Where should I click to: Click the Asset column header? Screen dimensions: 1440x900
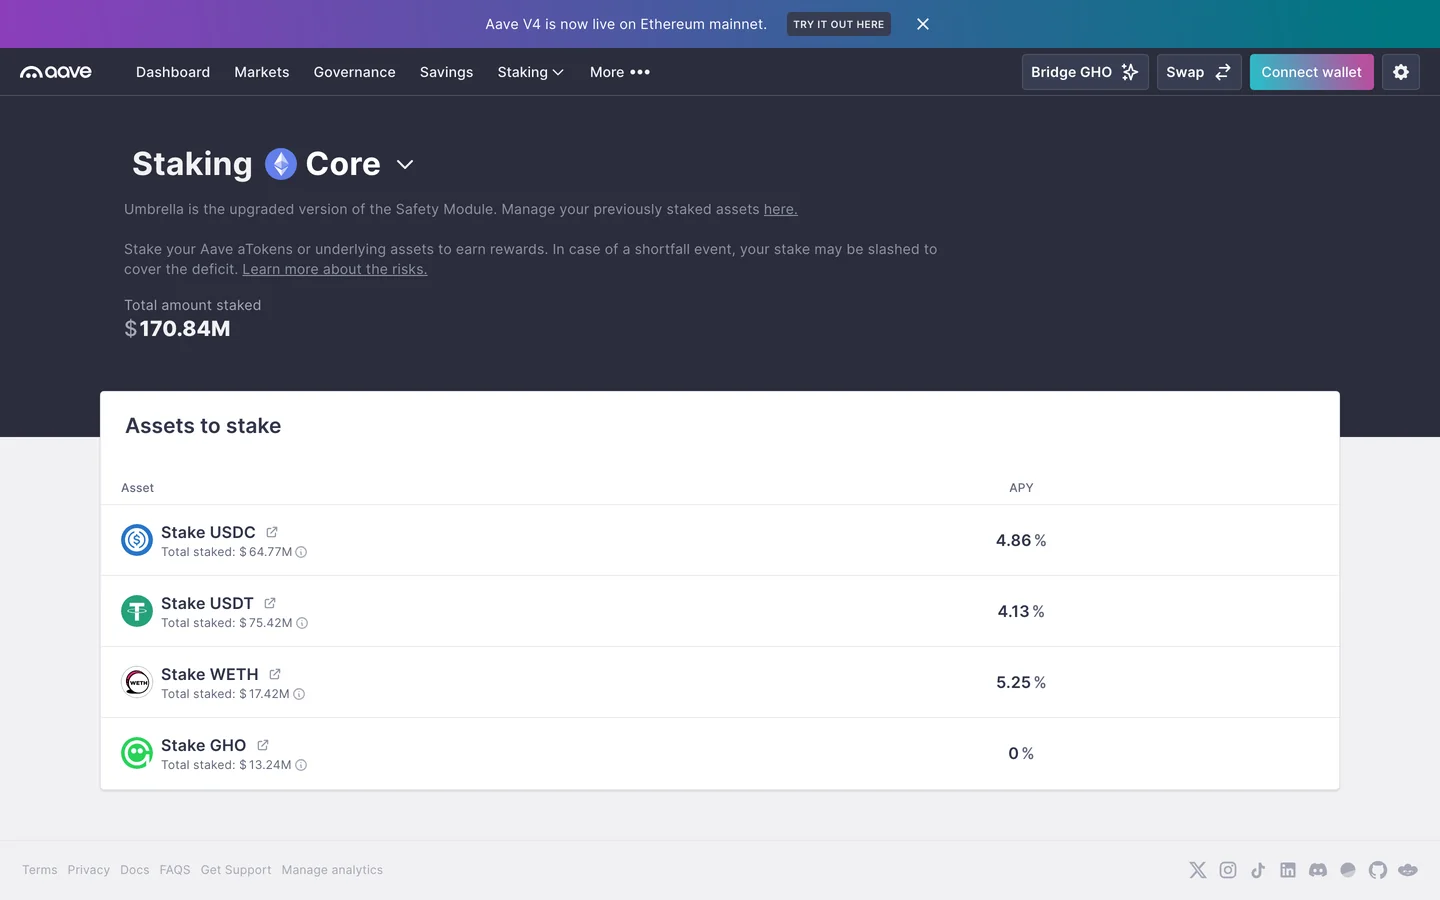137,488
